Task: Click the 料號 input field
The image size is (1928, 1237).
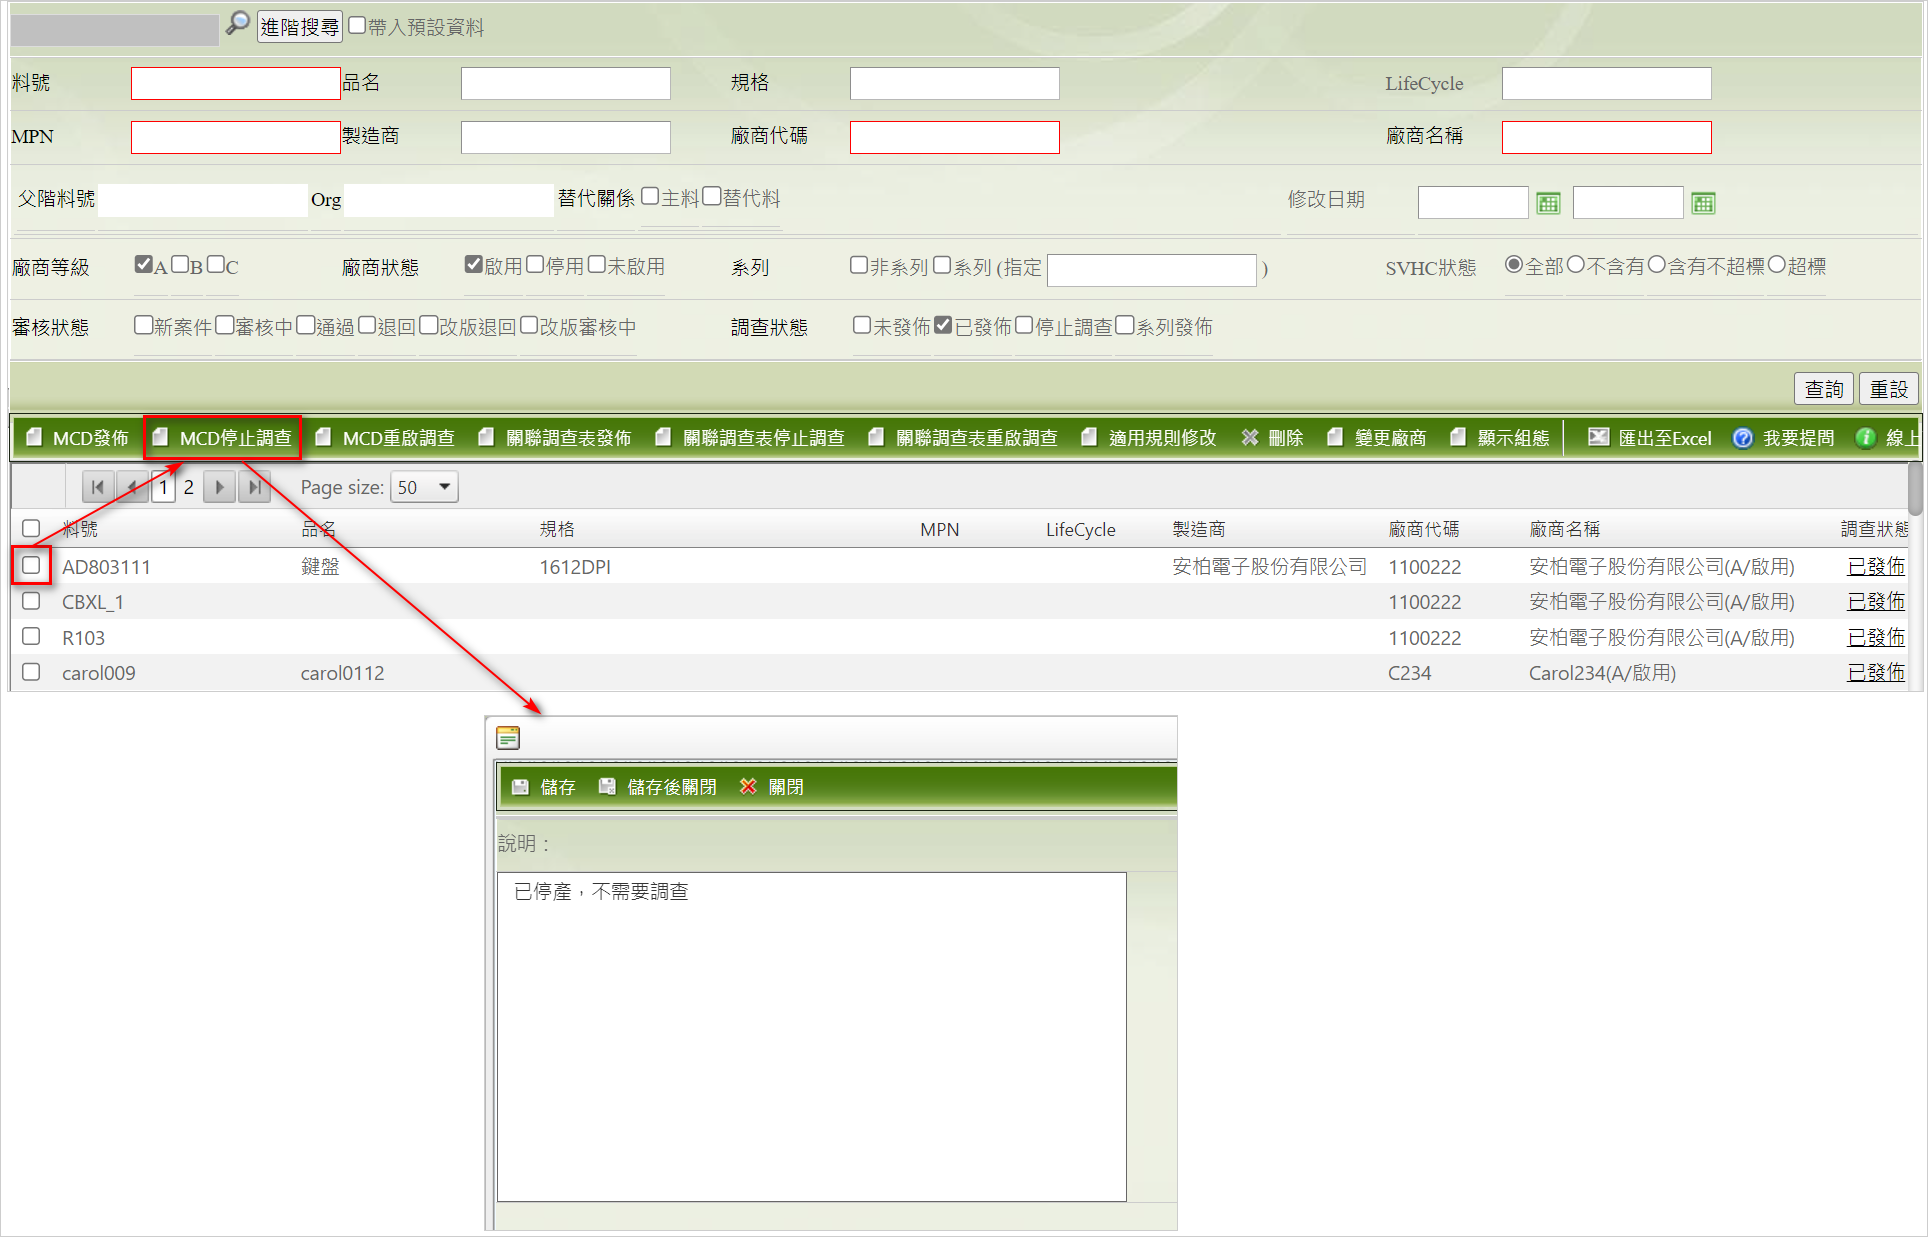Action: coord(236,83)
